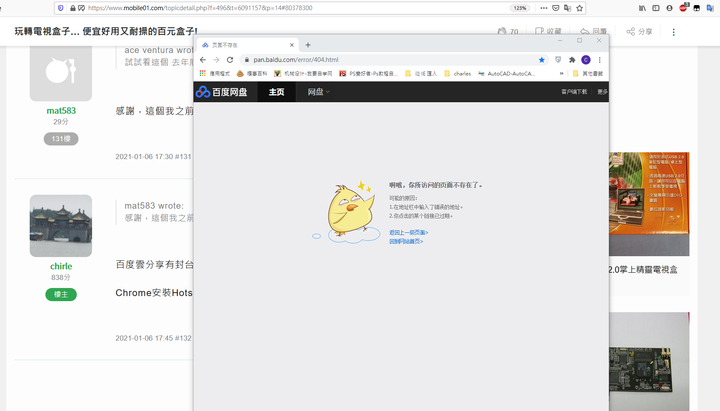
Task: Click the return to homepage link under the chick
Action: [406, 242]
